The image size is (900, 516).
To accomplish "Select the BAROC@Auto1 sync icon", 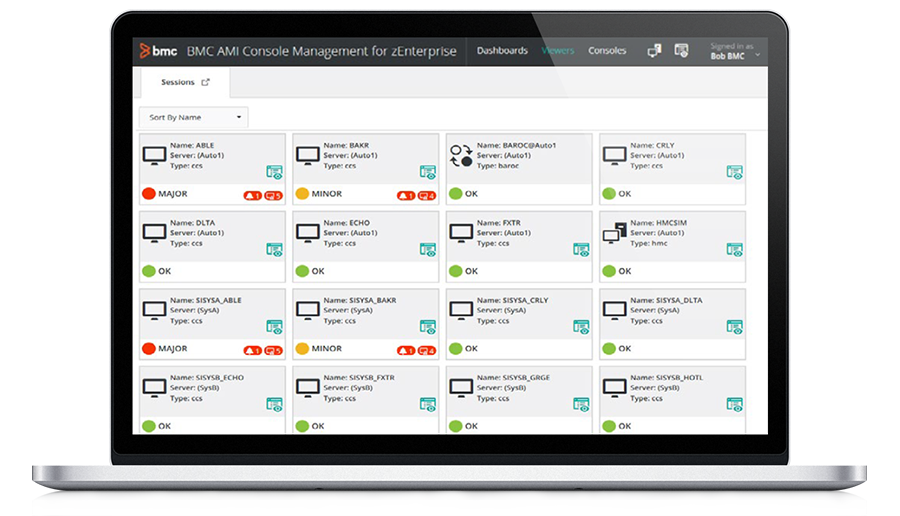I will point(460,155).
